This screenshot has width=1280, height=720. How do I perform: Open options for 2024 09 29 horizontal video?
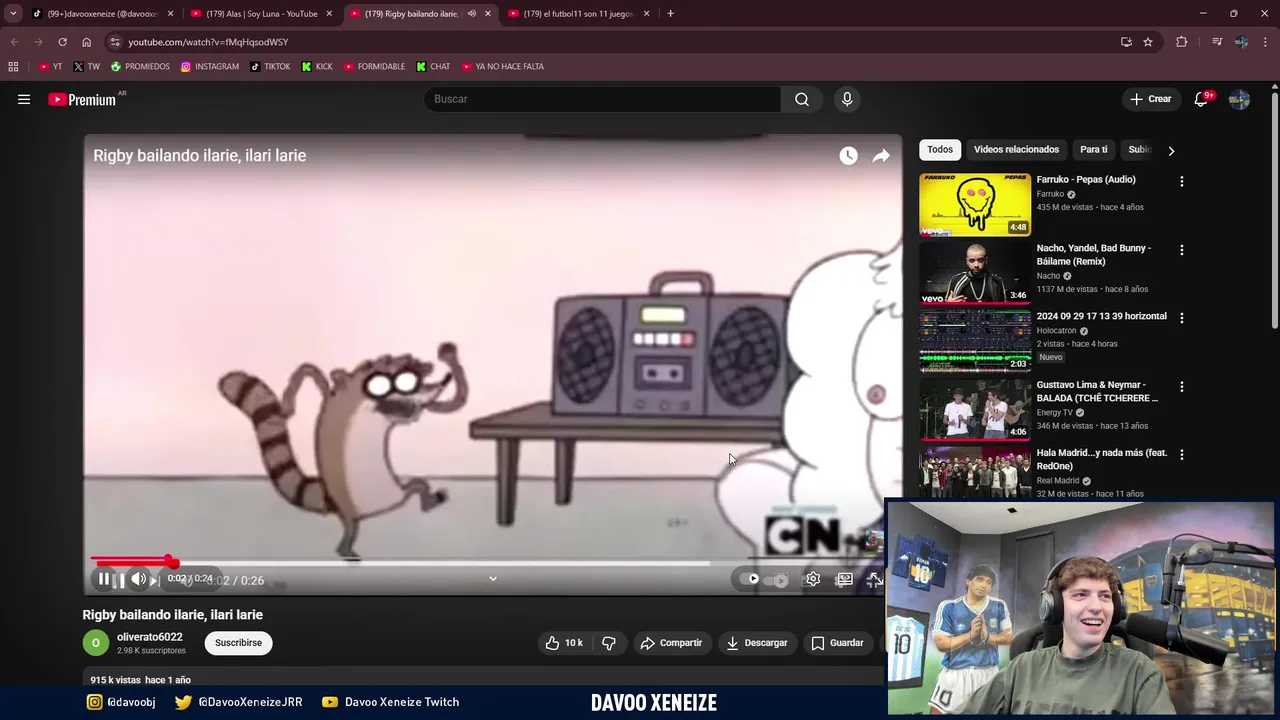[1182, 318]
